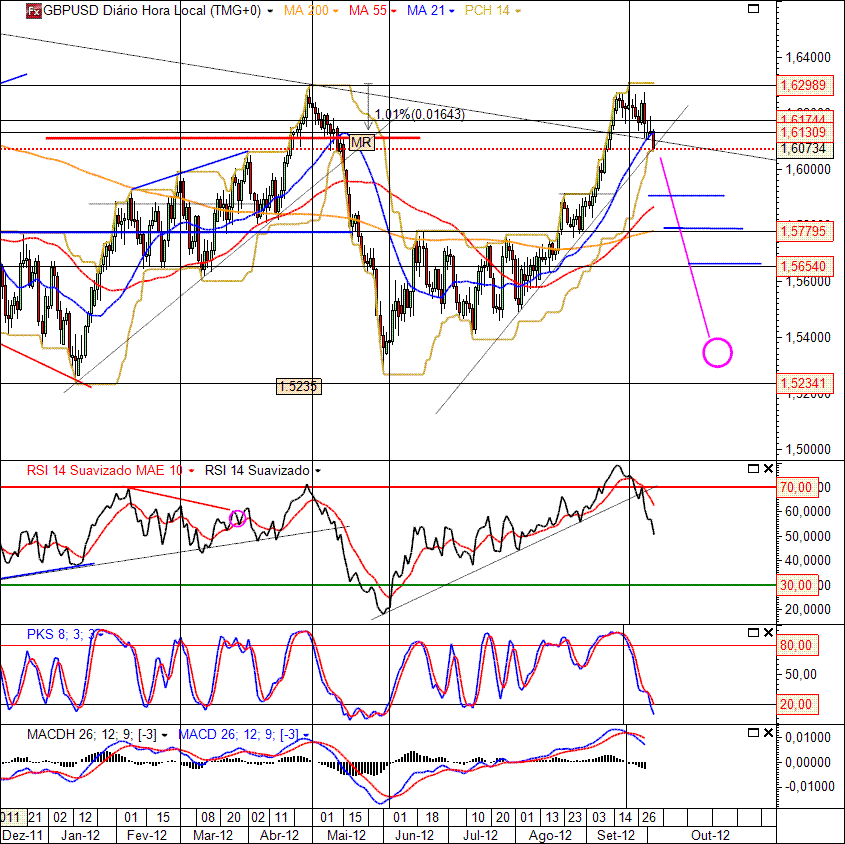Click the 1,61309 price level label
The width and height of the screenshot is (845, 844).
(805, 133)
